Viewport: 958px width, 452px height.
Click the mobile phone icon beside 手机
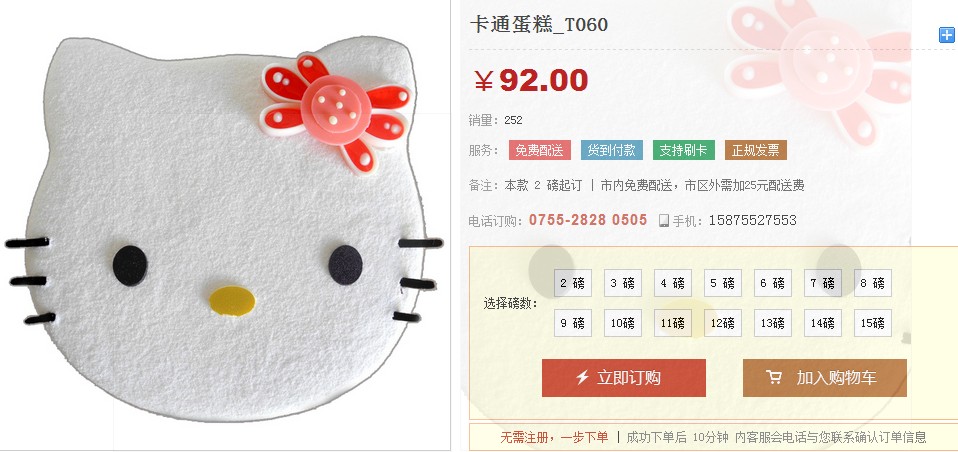(x=664, y=221)
